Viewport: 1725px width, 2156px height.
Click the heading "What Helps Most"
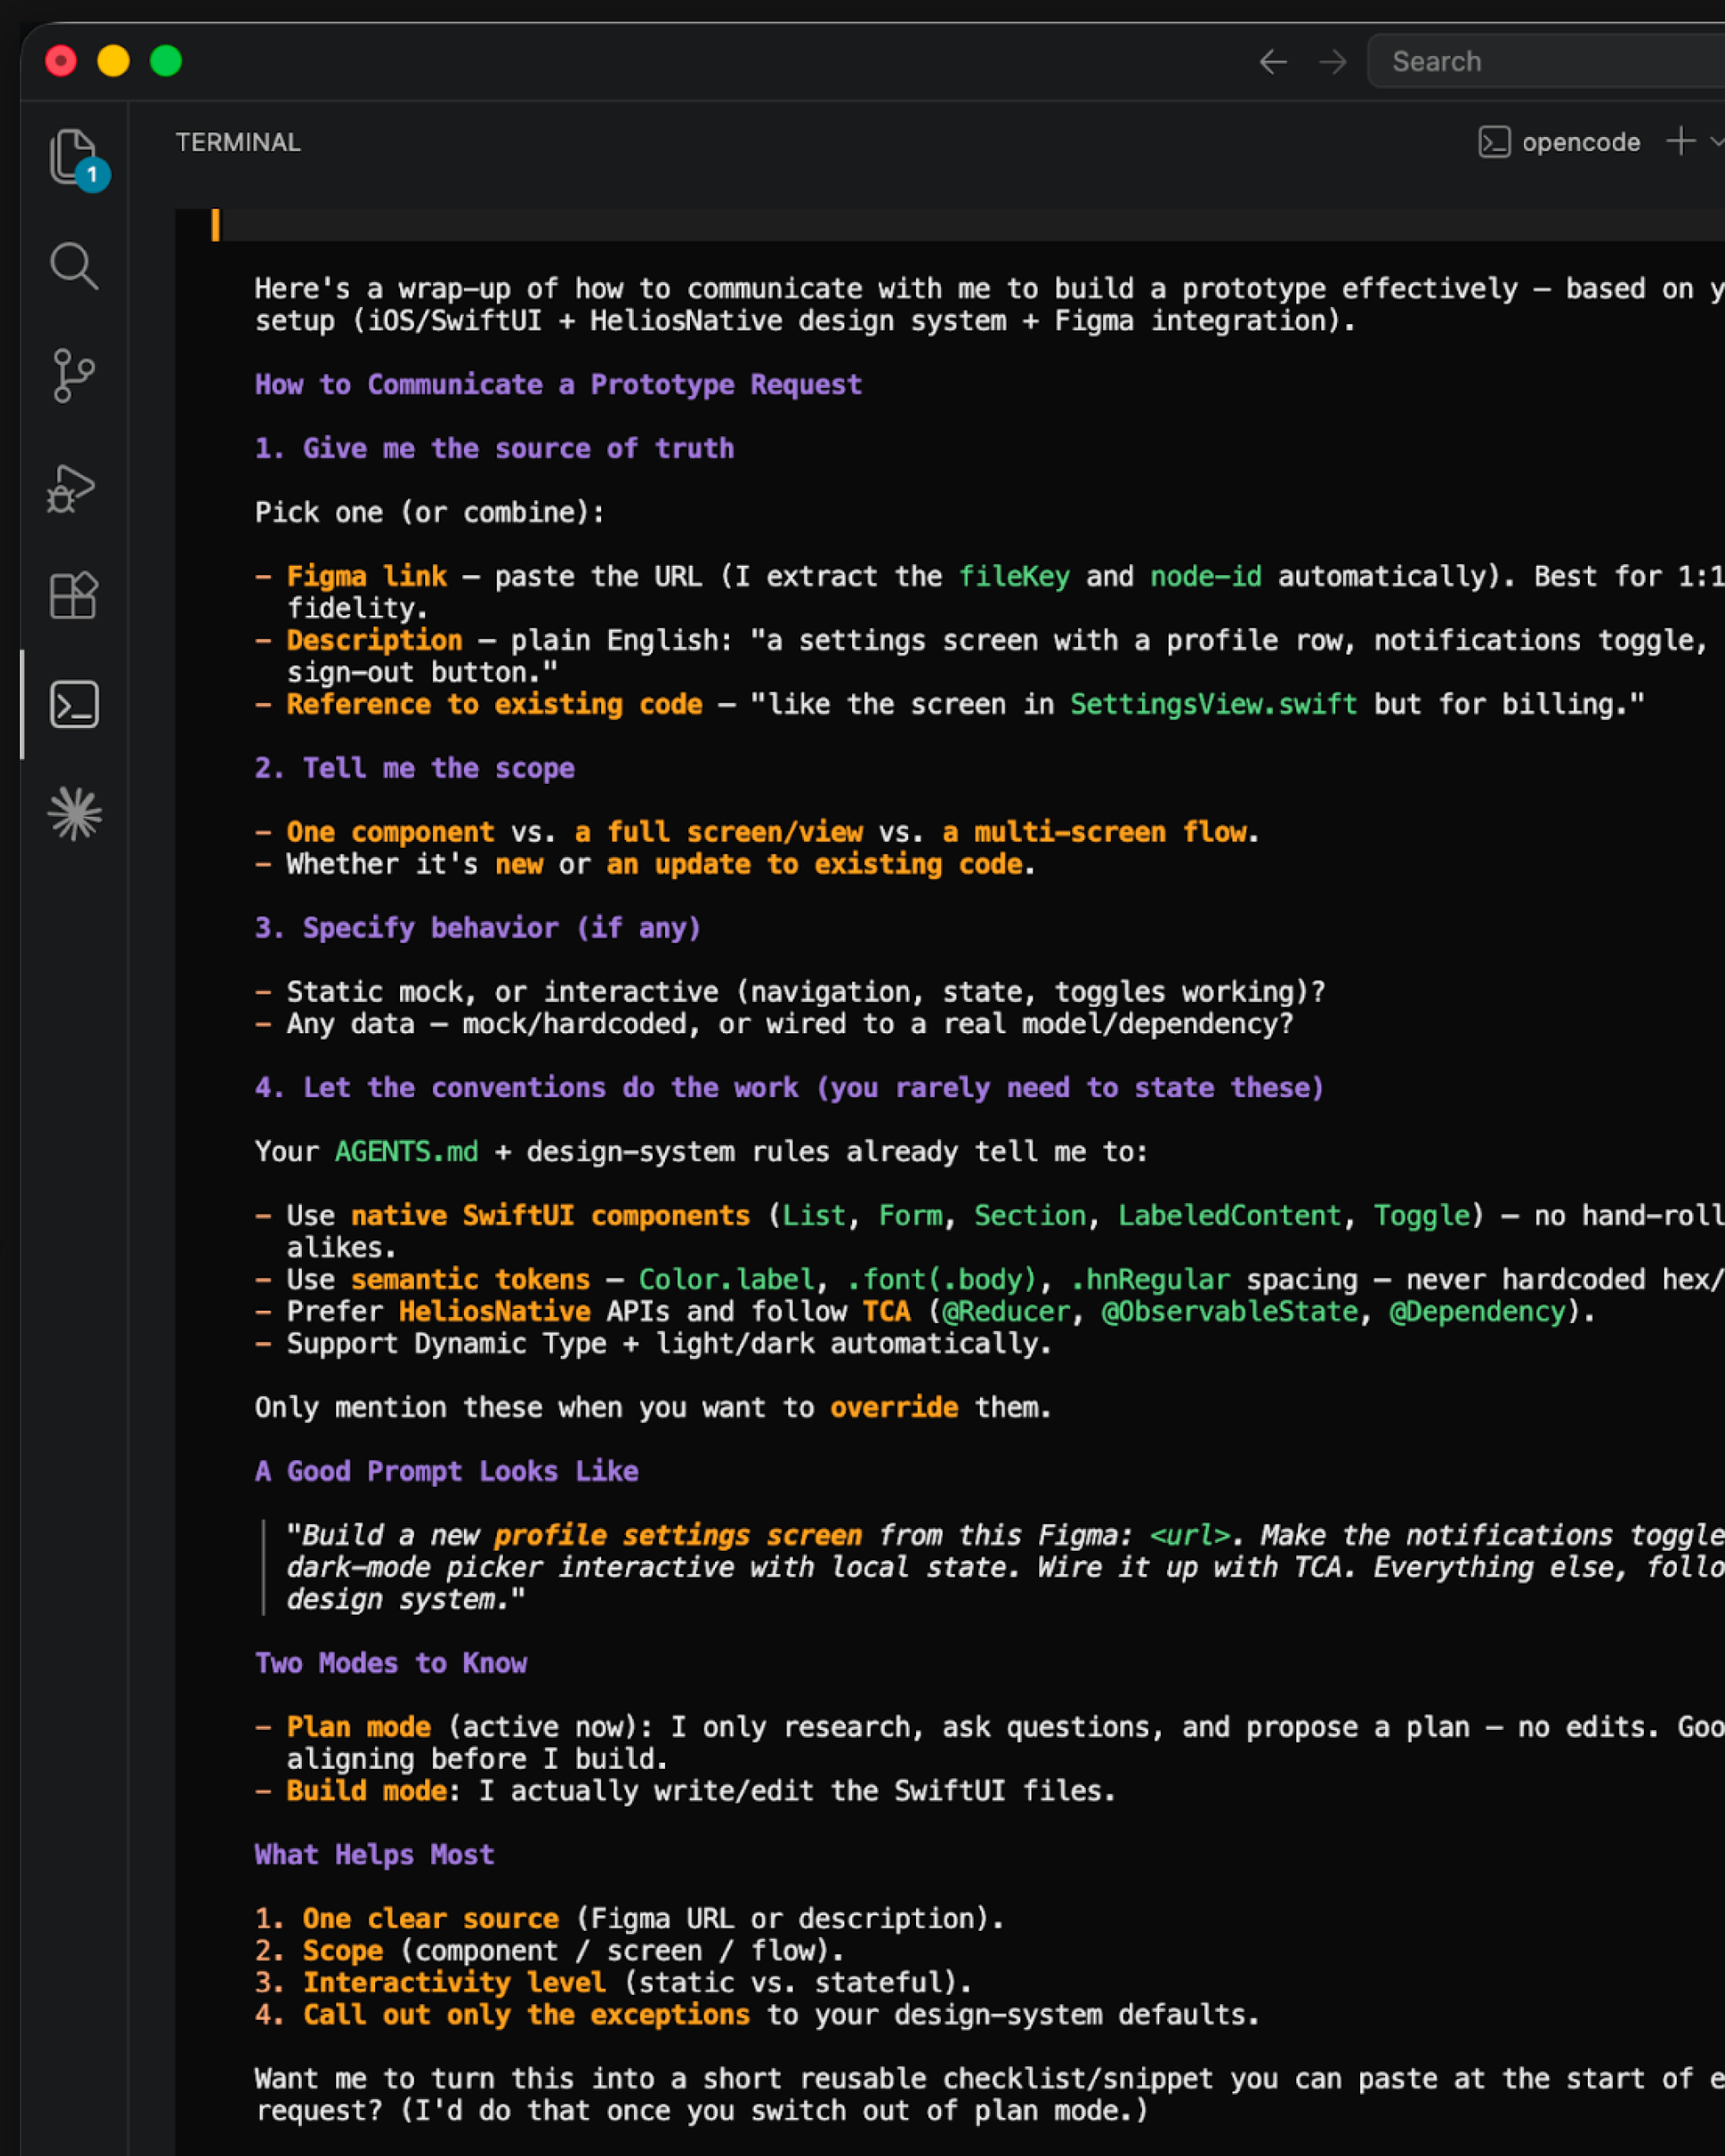[x=375, y=1856]
